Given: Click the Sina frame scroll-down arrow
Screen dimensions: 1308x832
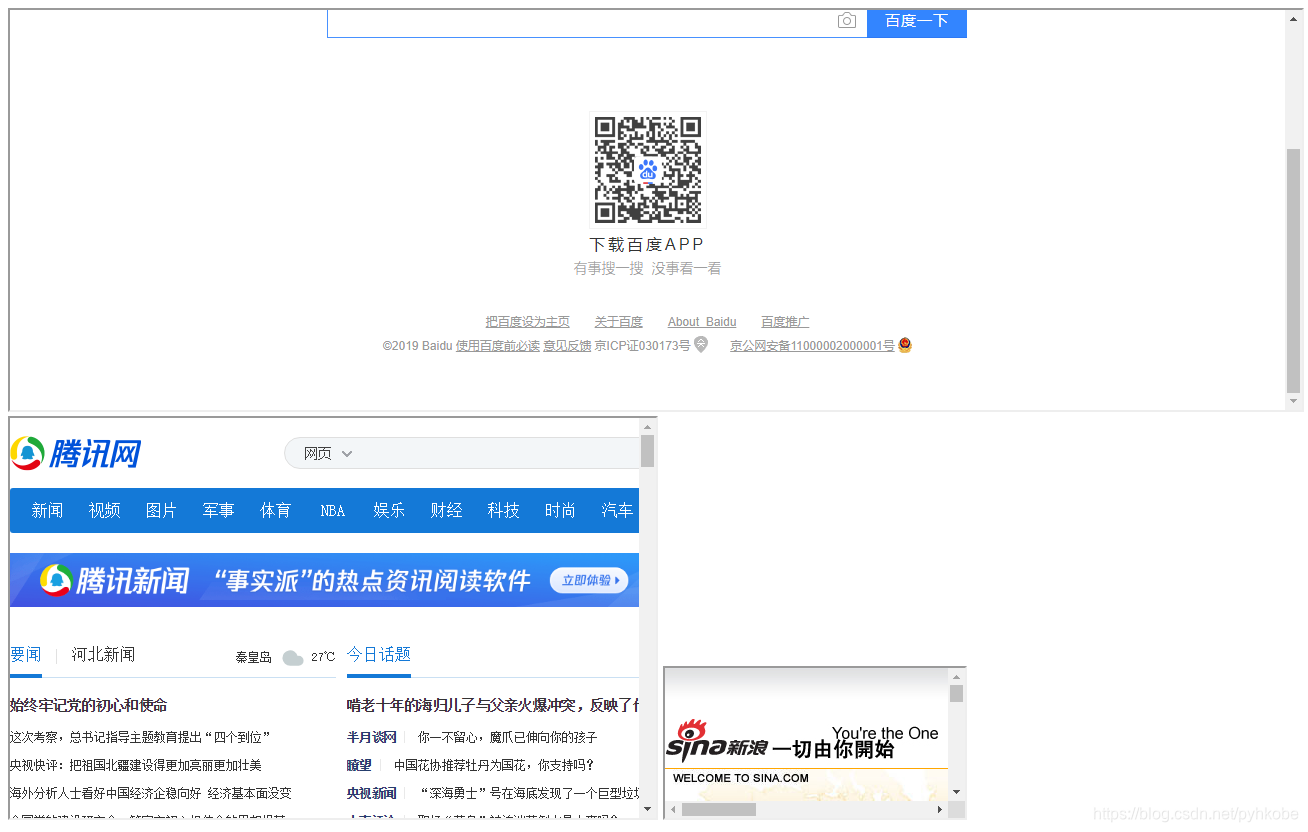Looking at the screenshot, I should point(956,792).
